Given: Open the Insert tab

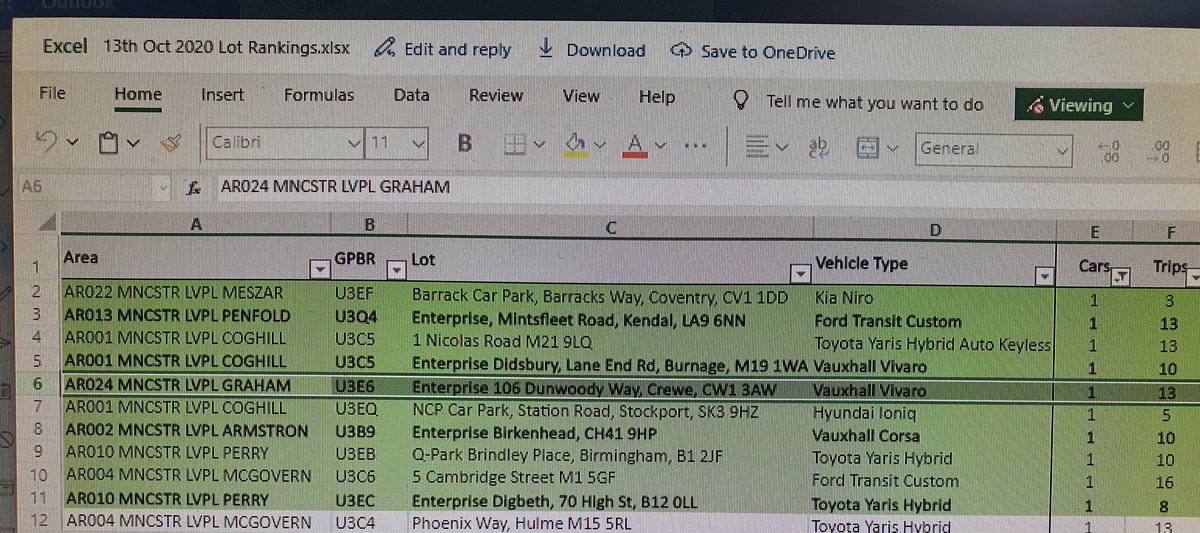Looking at the screenshot, I should point(222,95).
